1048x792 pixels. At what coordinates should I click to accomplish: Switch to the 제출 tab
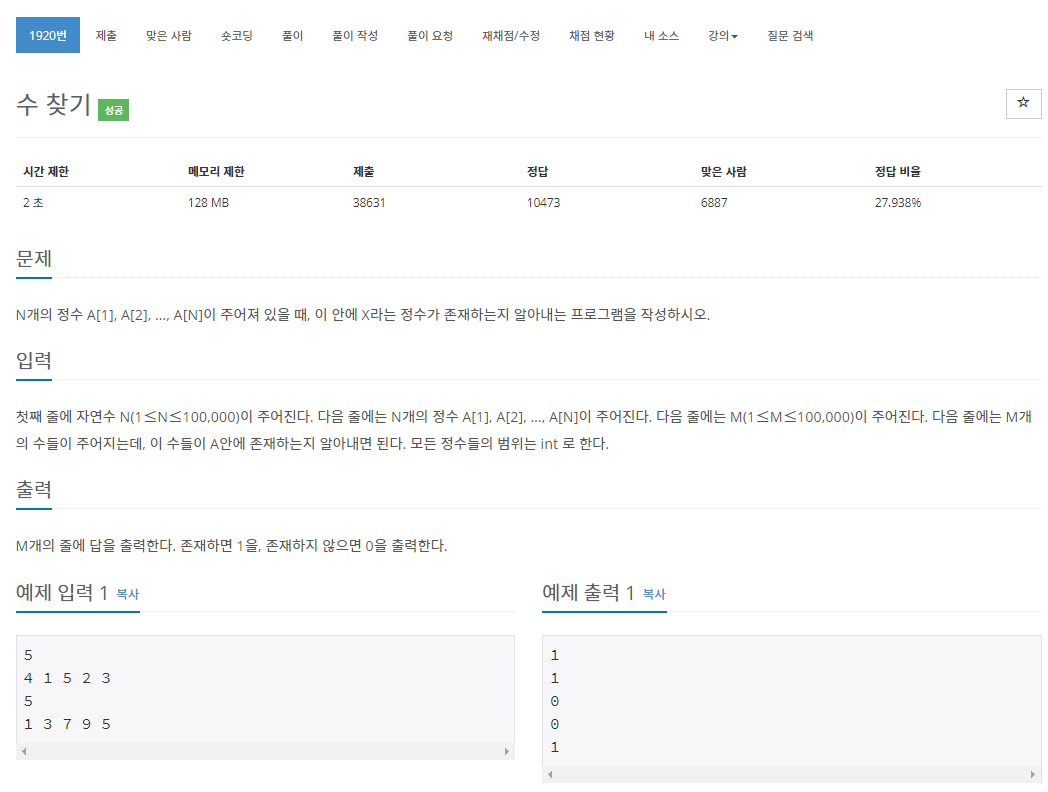coord(106,35)
